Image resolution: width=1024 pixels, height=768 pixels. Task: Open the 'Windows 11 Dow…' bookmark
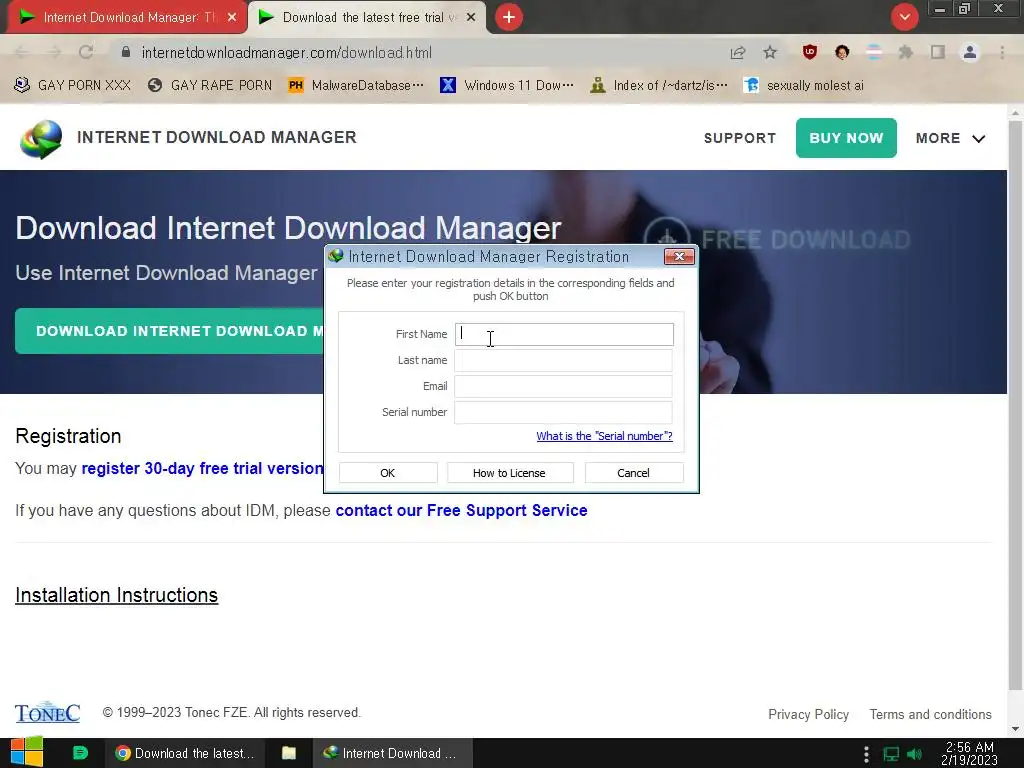[507, 86]
